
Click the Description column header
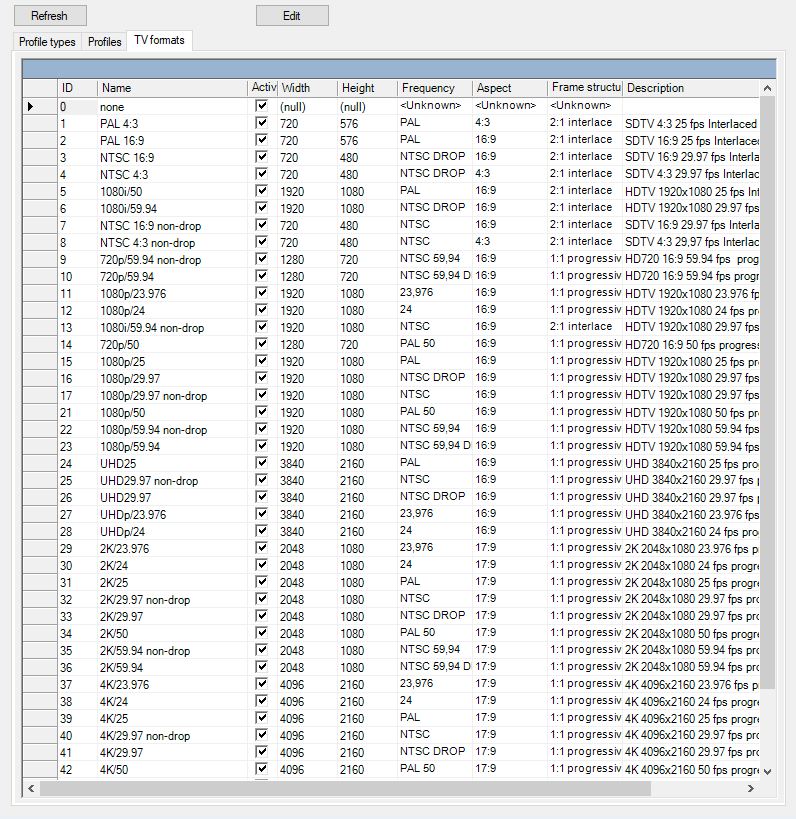tap(691, 88)
